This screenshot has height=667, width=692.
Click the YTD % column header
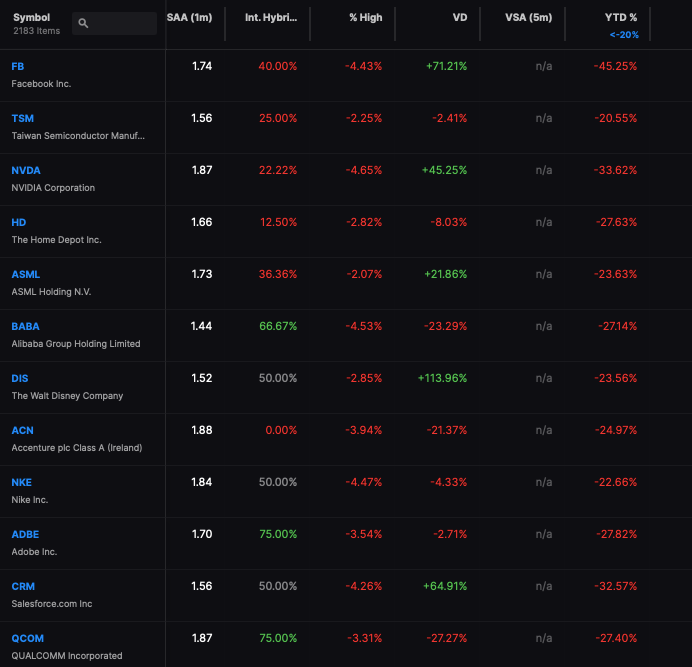pos(621,18)
